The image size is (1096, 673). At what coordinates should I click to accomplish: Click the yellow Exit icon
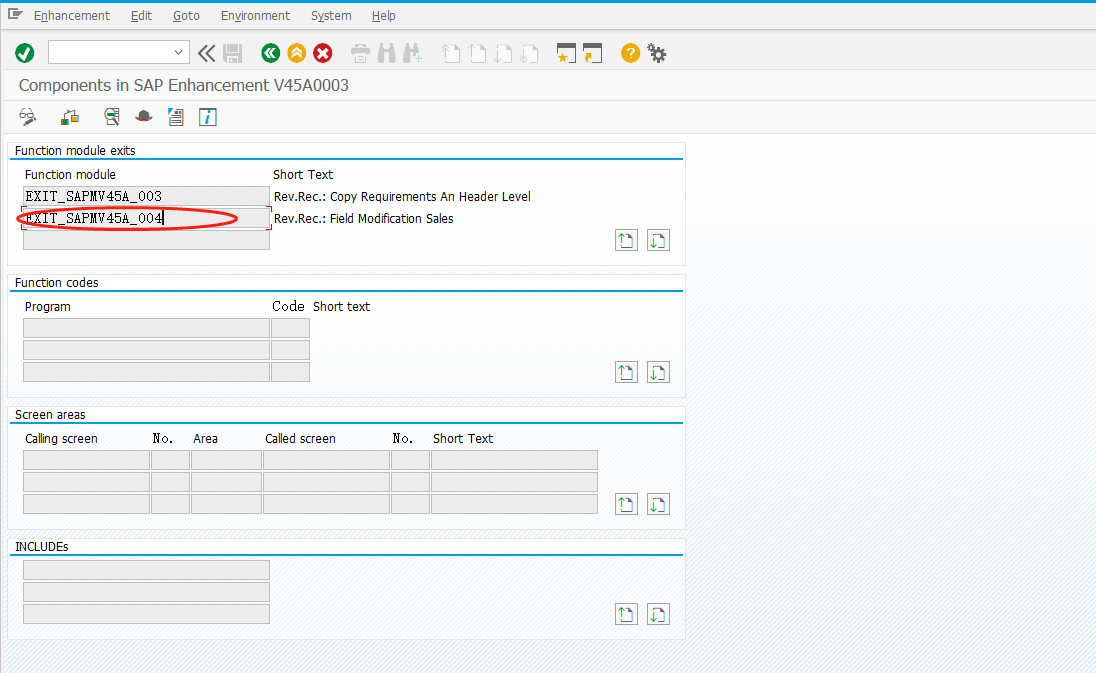coord(297,53)
